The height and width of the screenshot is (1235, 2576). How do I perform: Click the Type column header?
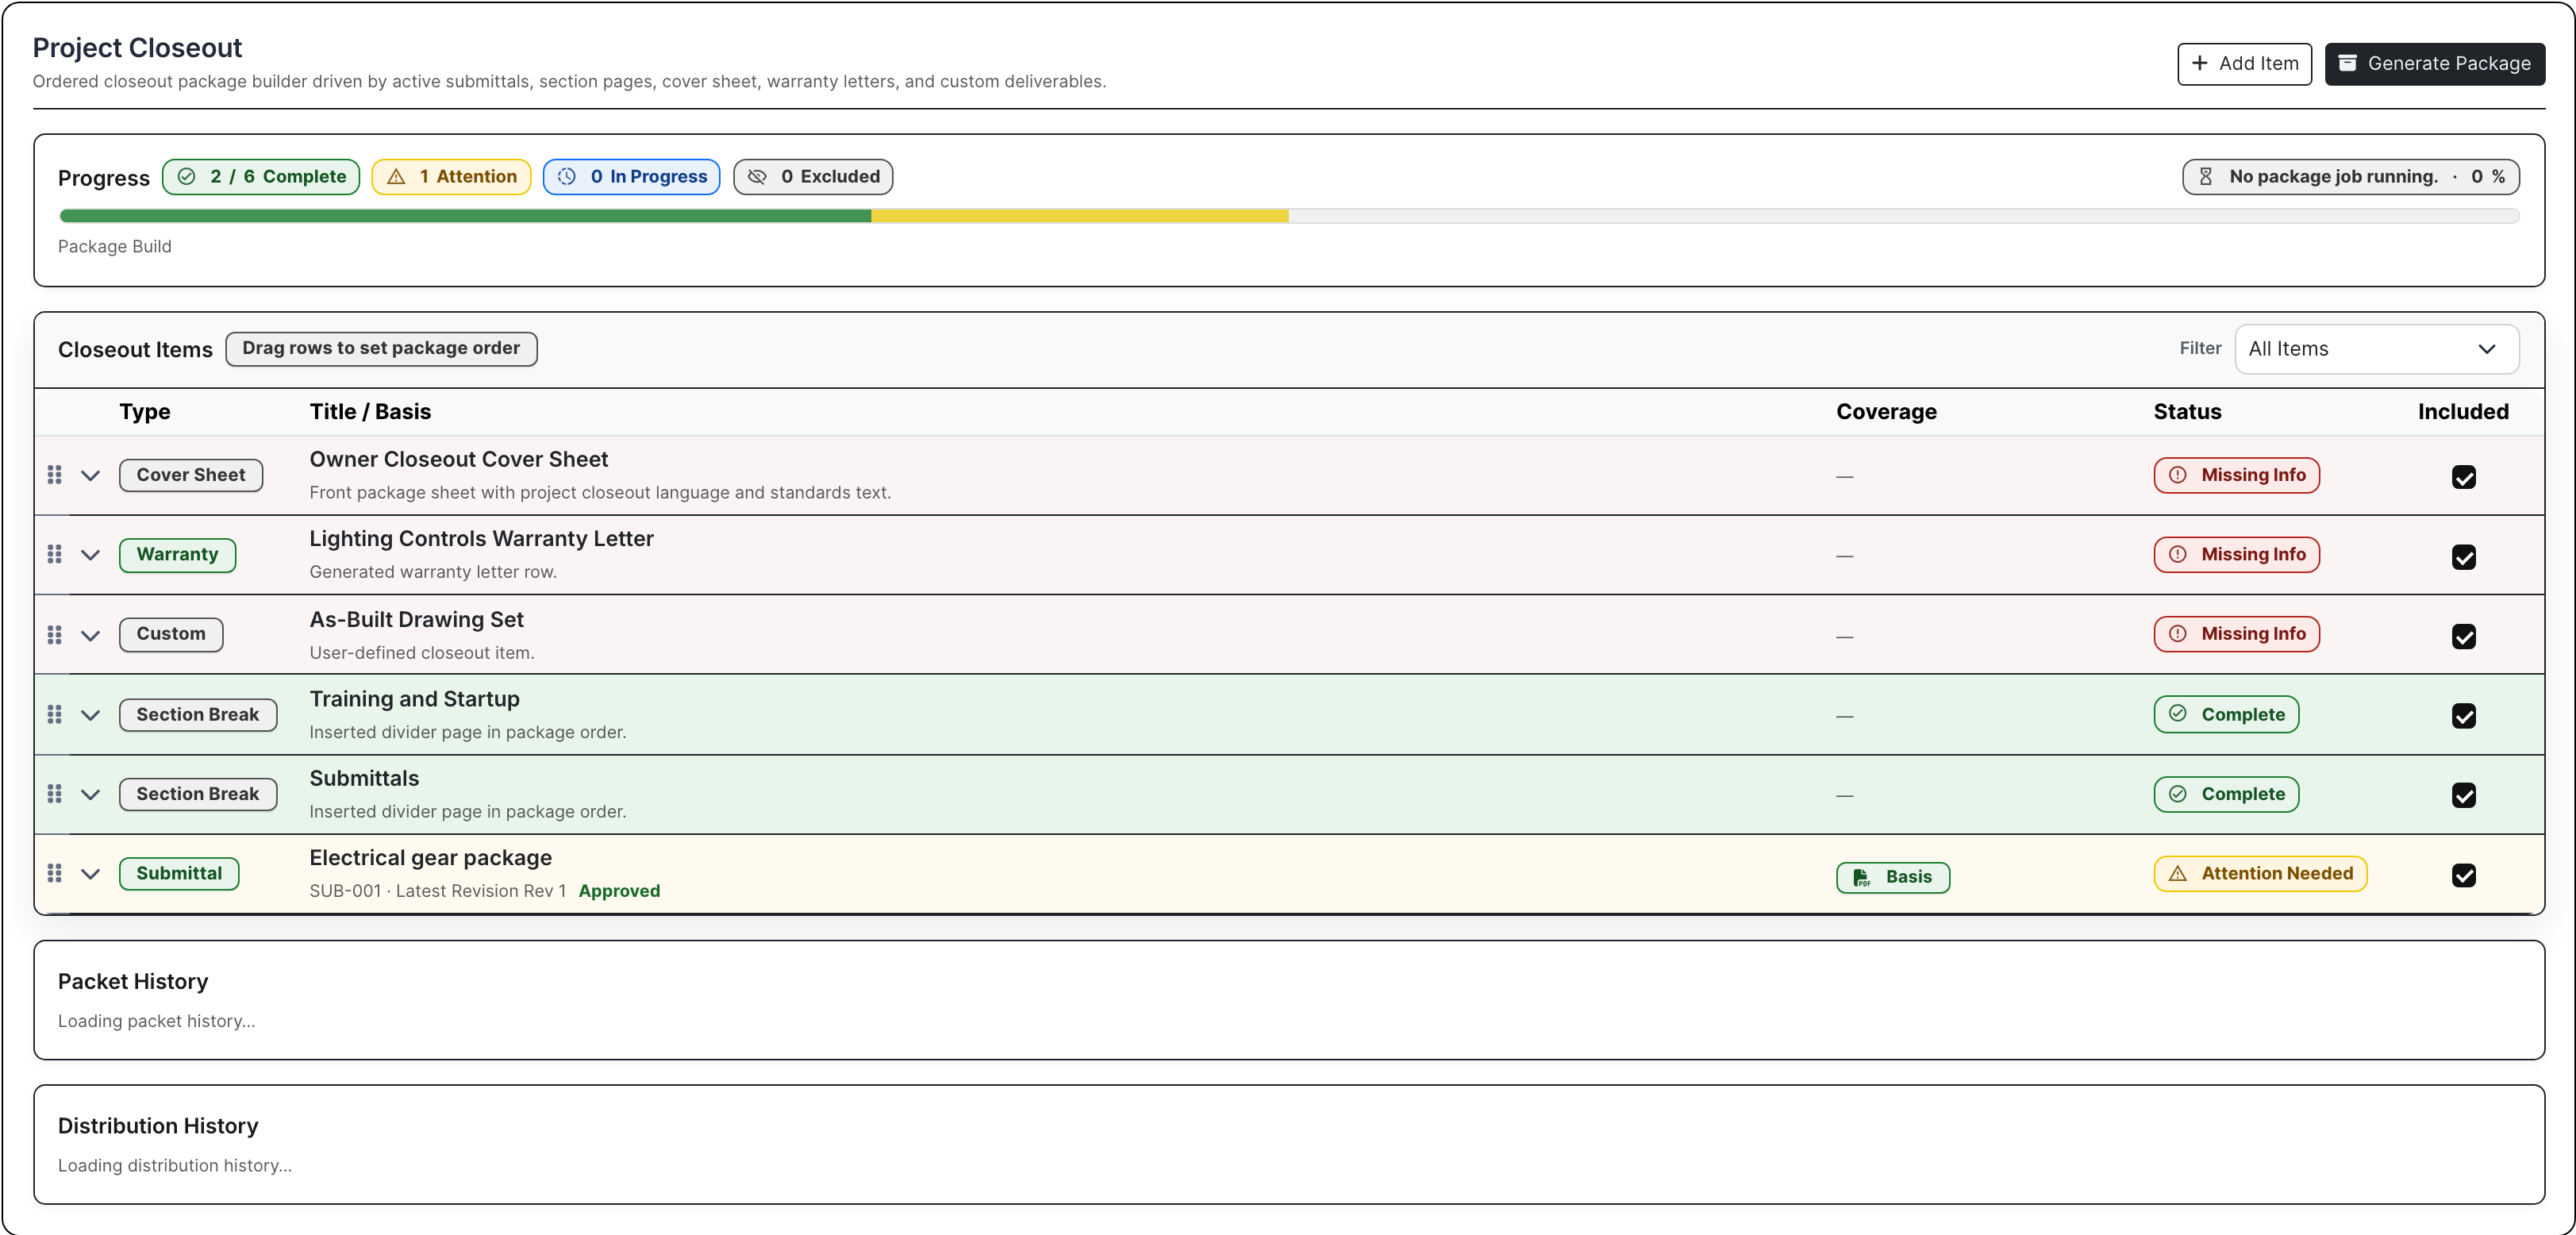click(x=145, y=412)
